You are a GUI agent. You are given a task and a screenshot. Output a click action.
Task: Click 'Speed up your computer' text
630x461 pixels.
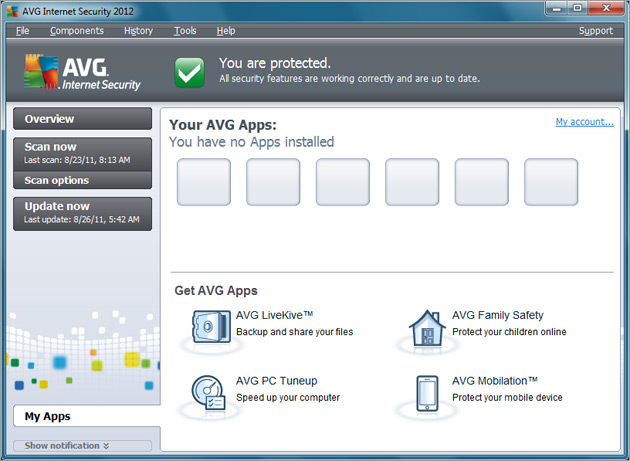pos(288,397)
